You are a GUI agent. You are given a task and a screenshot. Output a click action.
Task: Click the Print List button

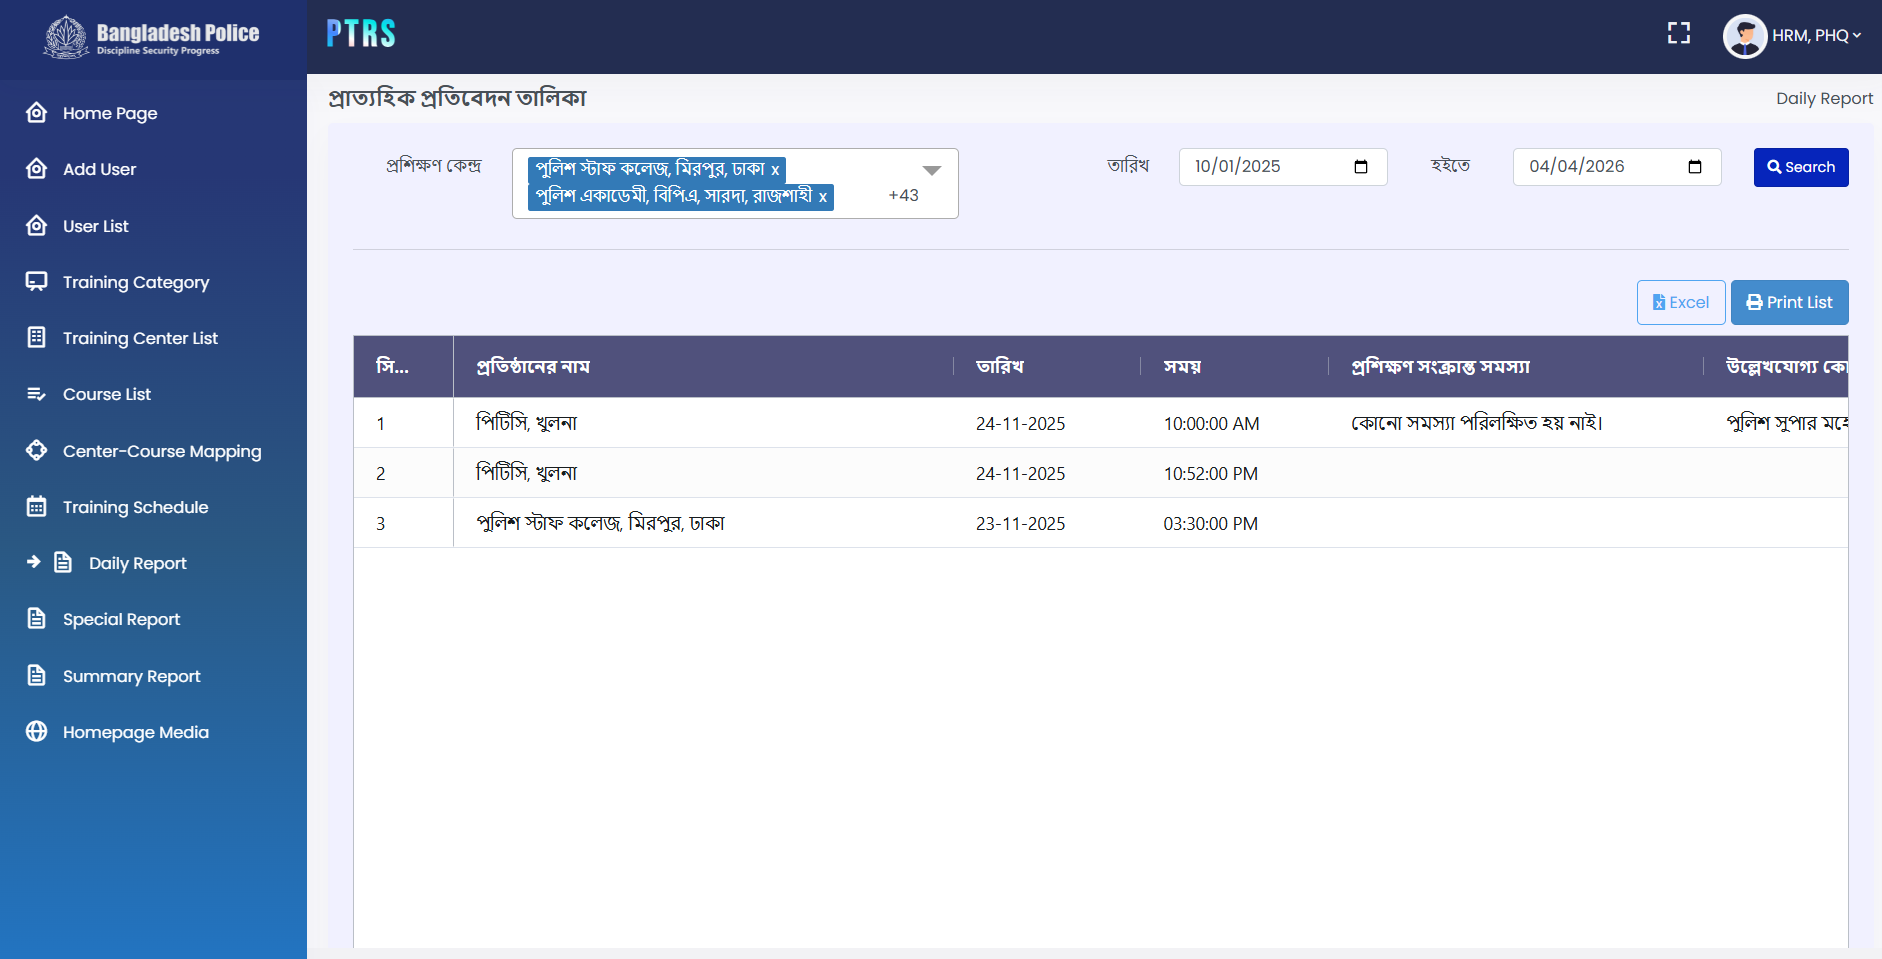coord(1788,302)
